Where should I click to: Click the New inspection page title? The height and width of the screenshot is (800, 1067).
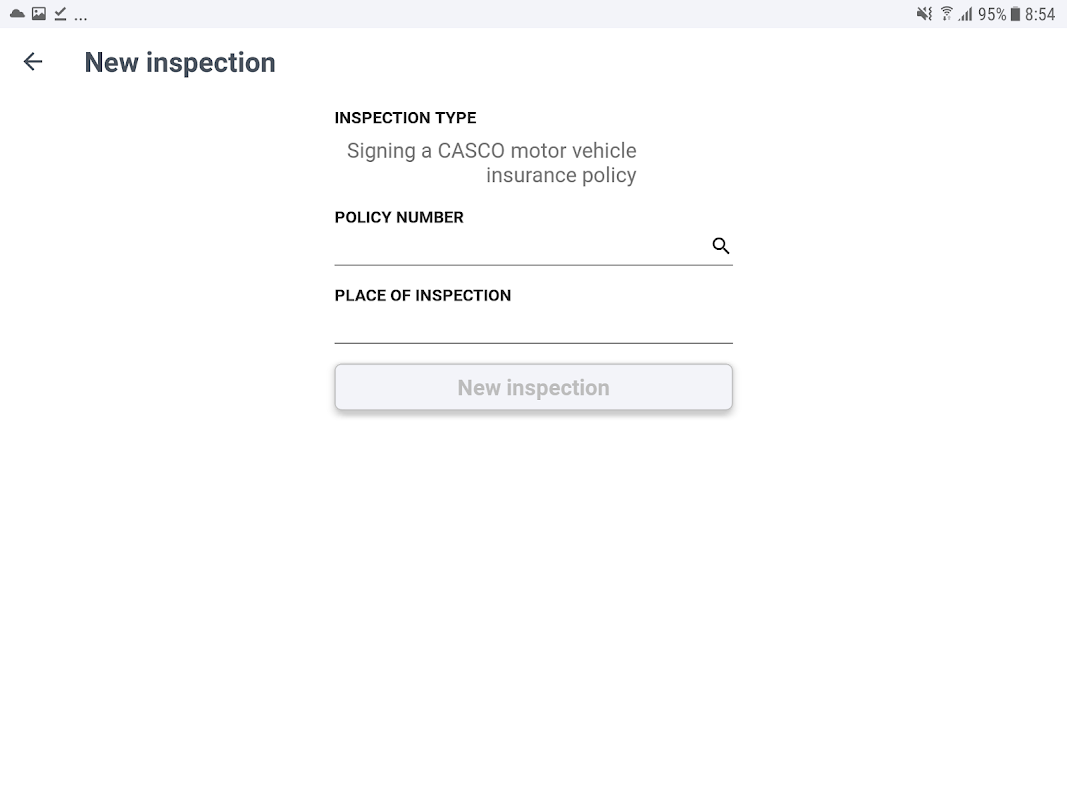click(x=180, y=62)
